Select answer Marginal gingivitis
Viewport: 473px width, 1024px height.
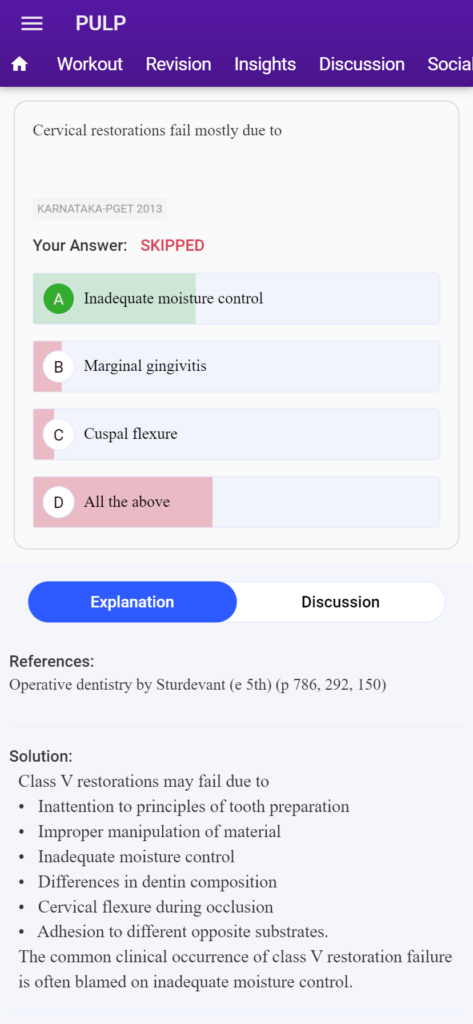(x=236, y=367)
